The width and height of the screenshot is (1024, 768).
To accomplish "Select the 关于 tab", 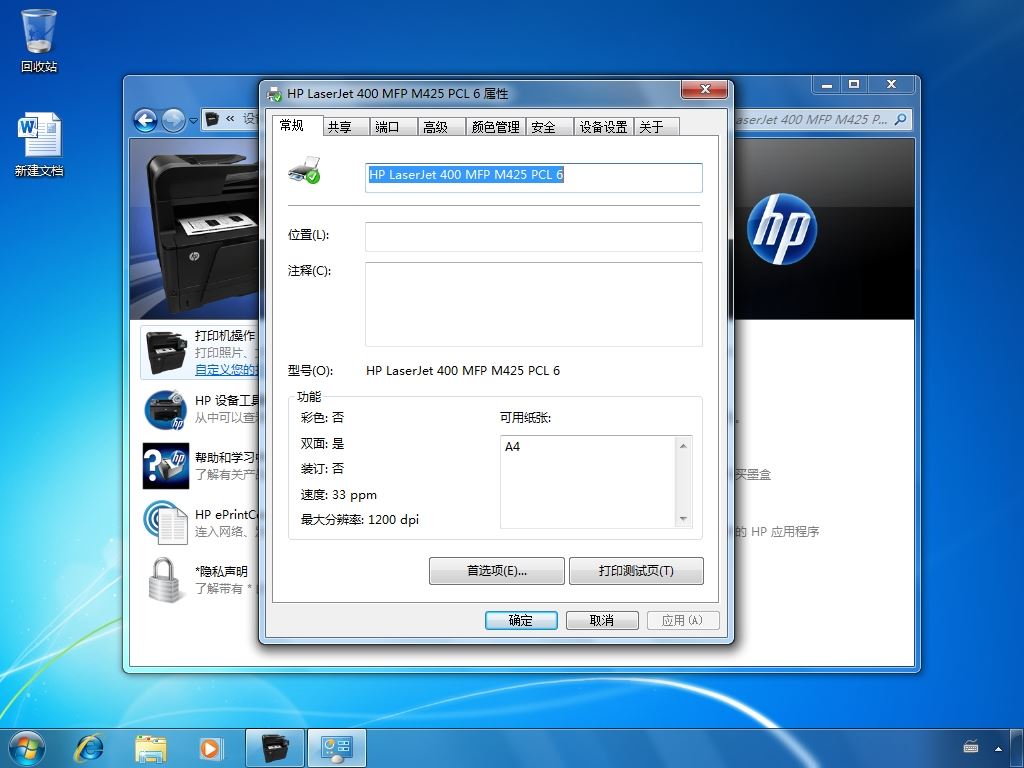I will coord(656,127).
